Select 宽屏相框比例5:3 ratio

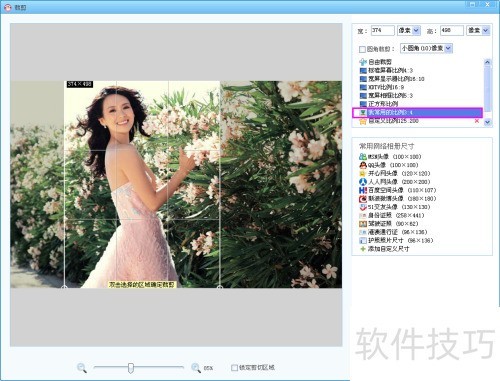[390, 95]
